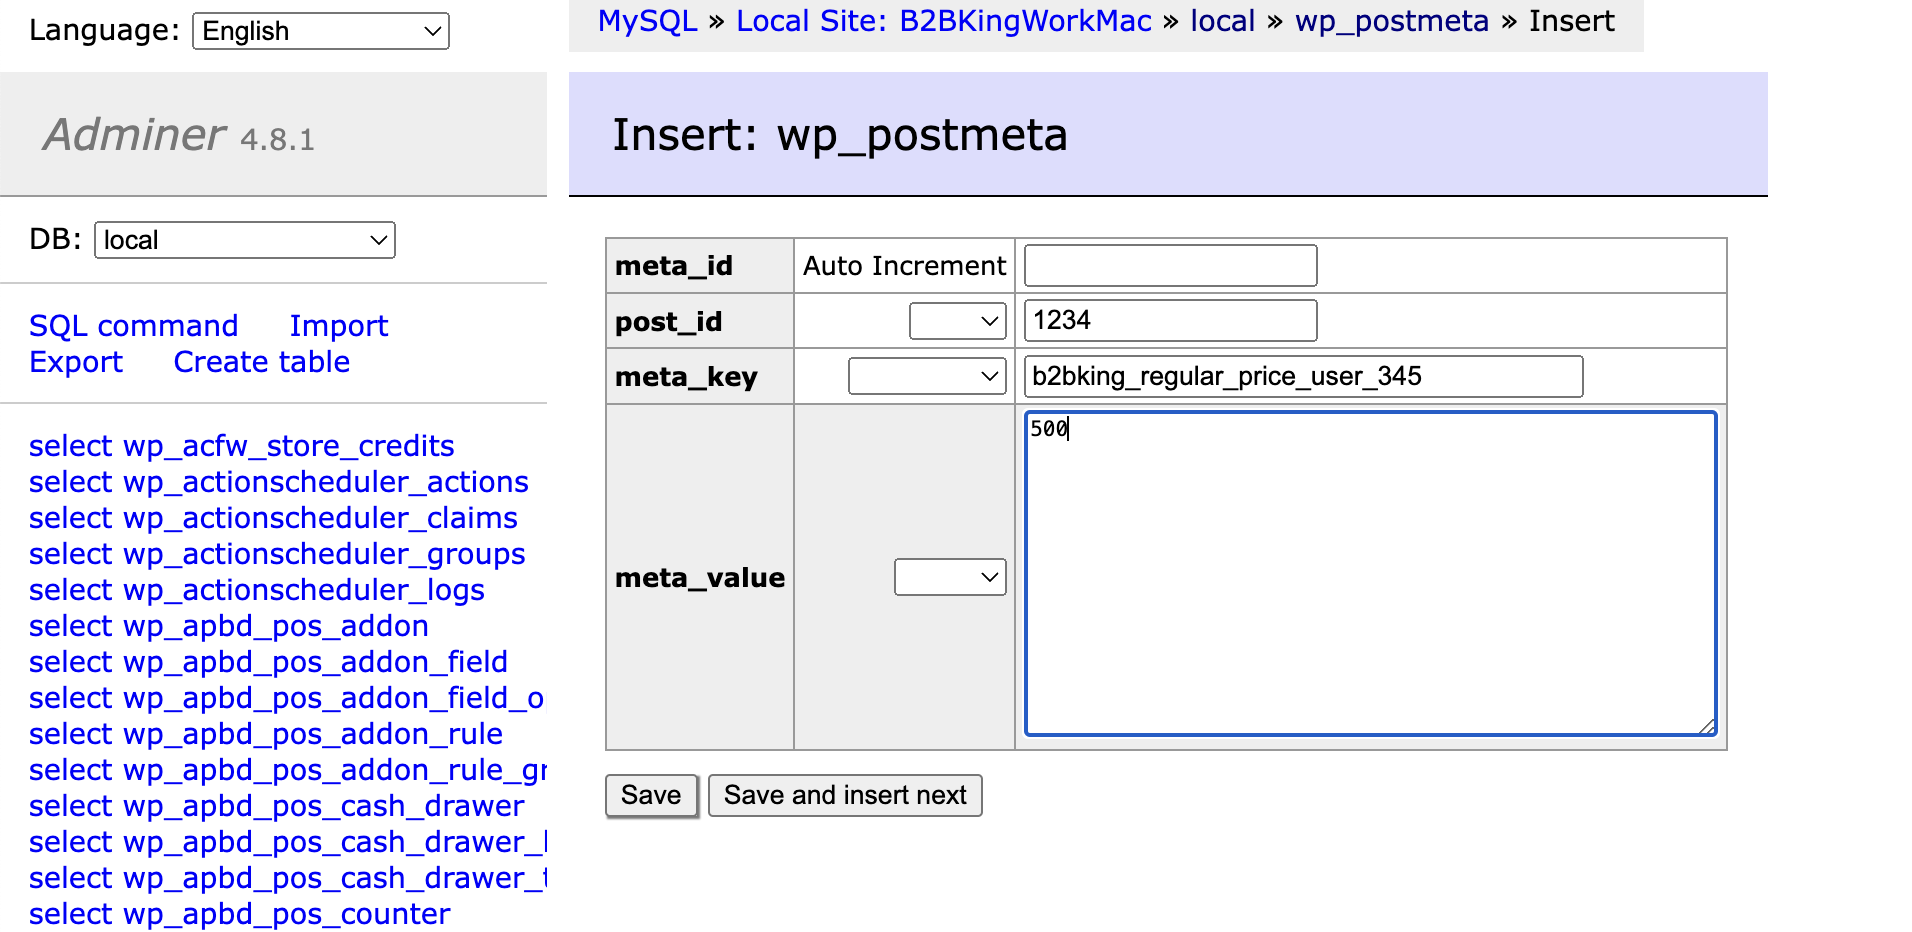Open the local database breadcrumb

click(1223, 21)
